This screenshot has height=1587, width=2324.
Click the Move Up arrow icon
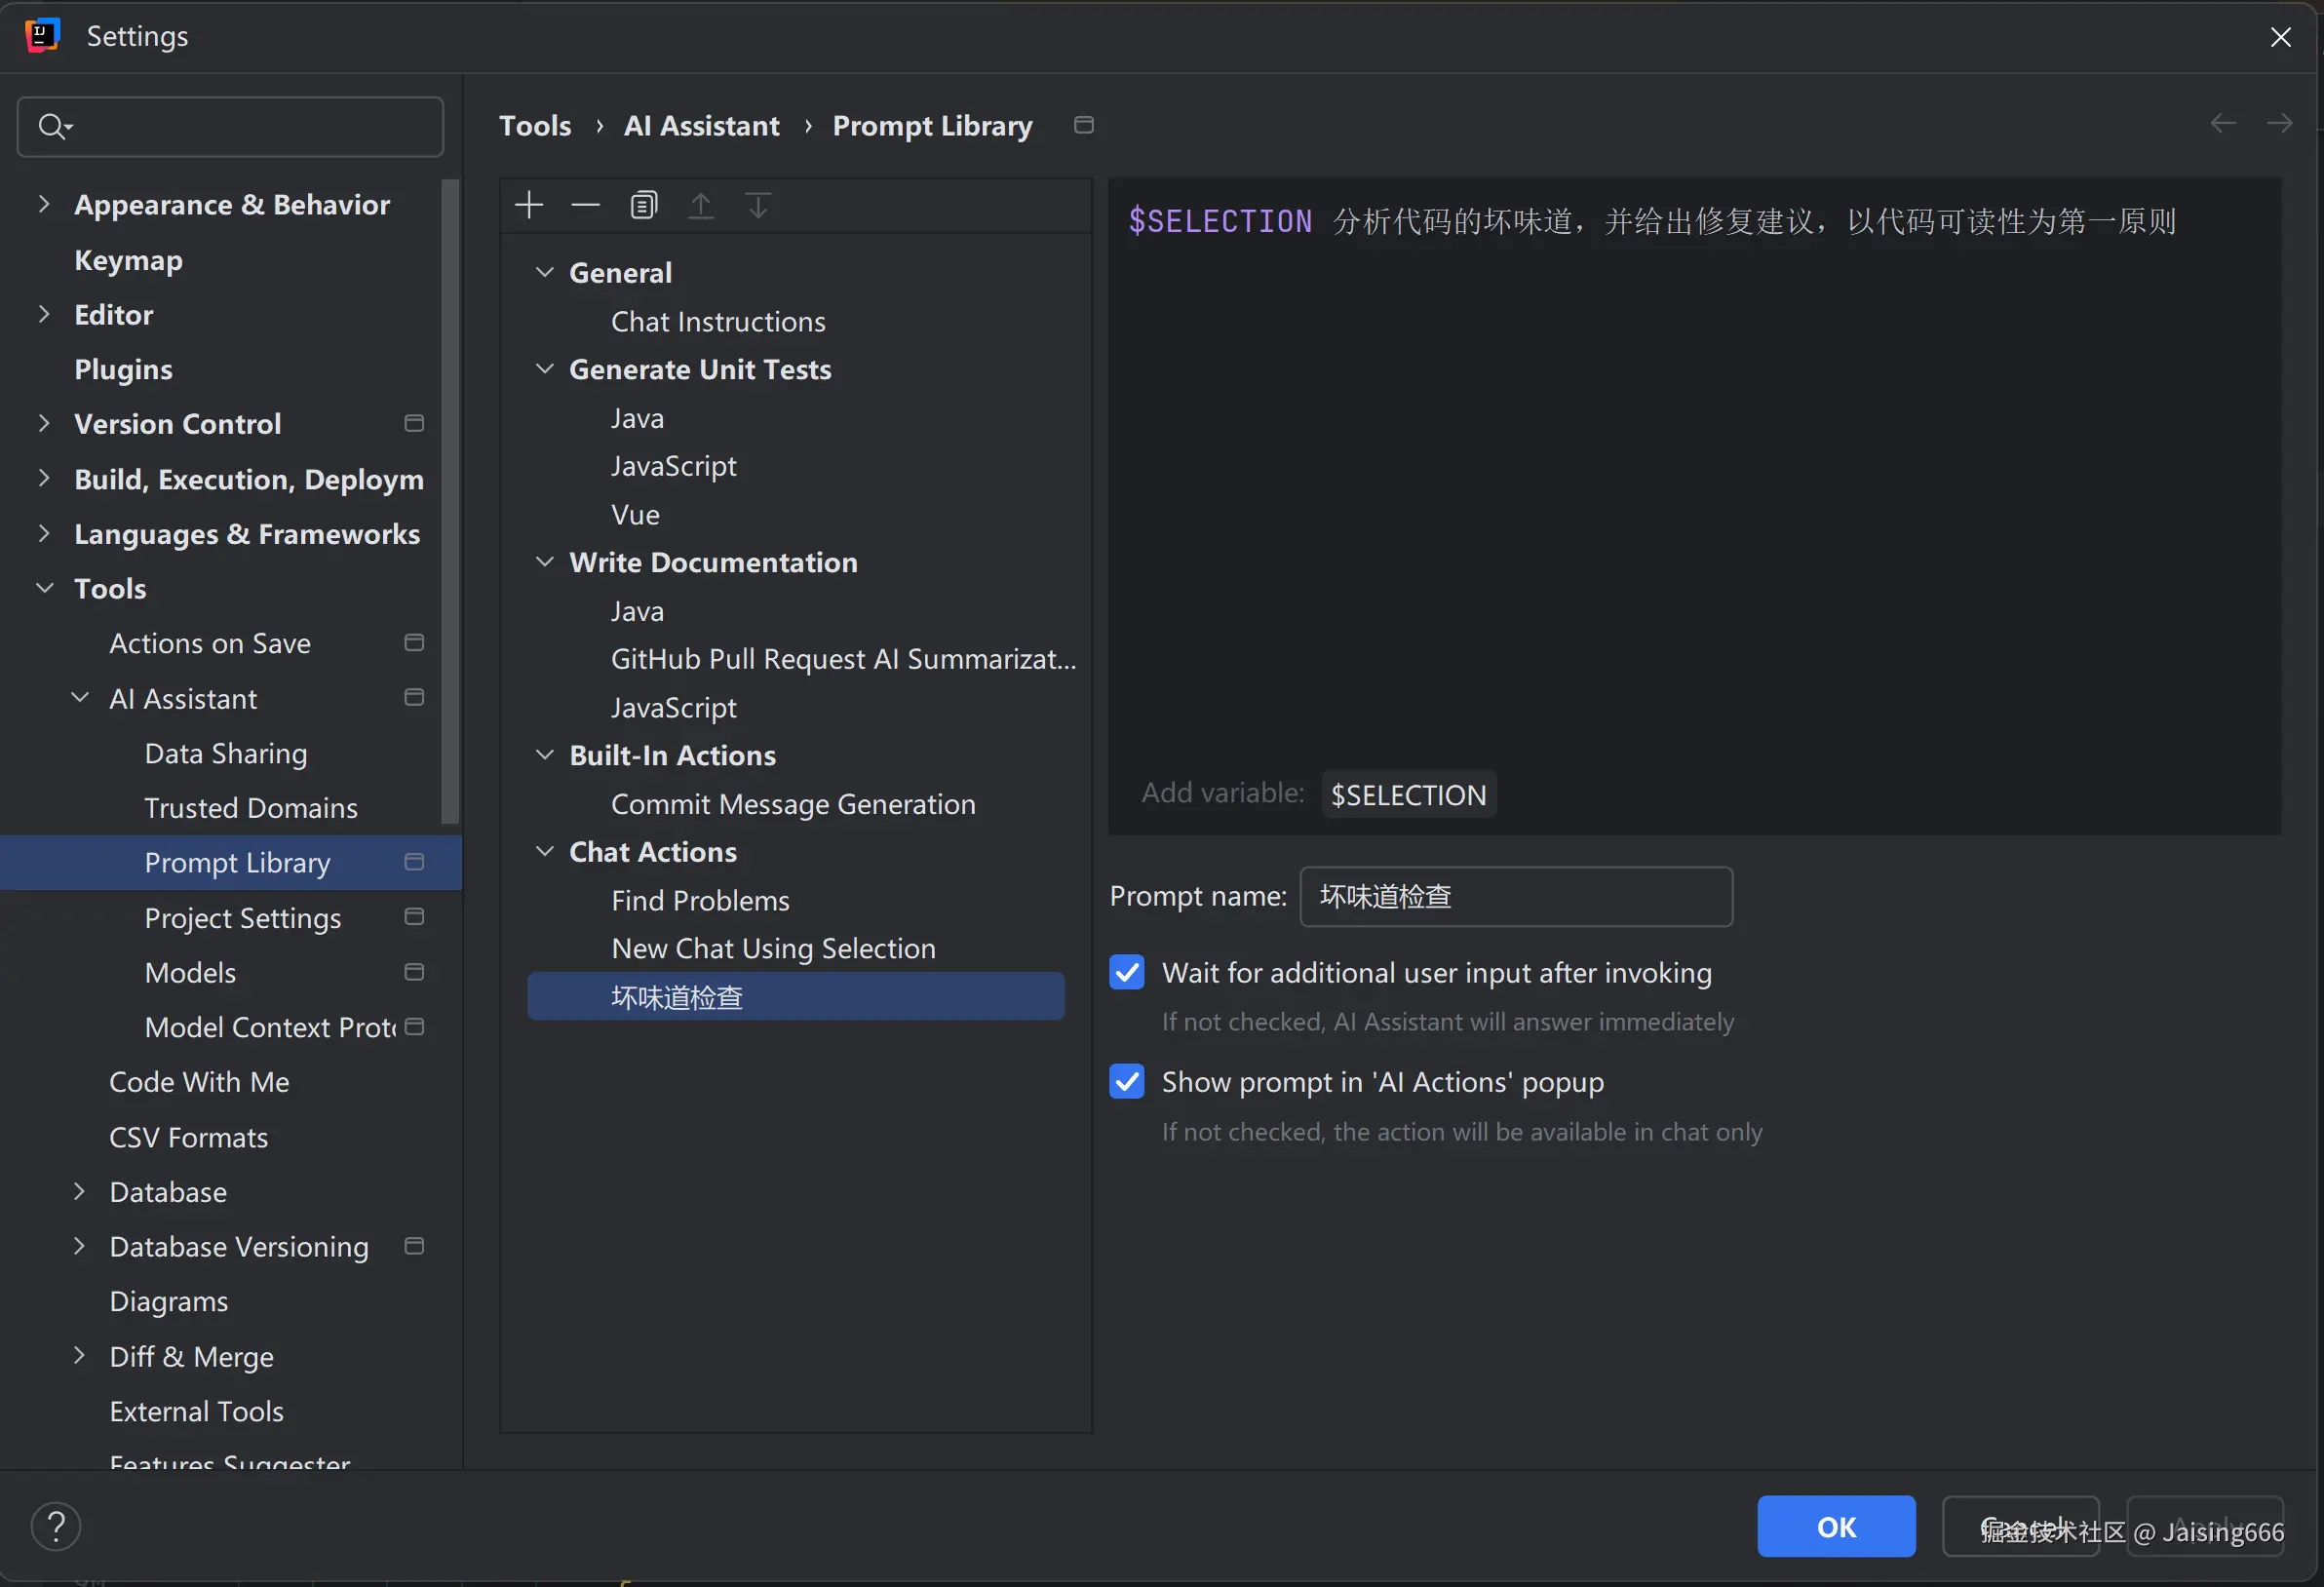click(701, 206)
